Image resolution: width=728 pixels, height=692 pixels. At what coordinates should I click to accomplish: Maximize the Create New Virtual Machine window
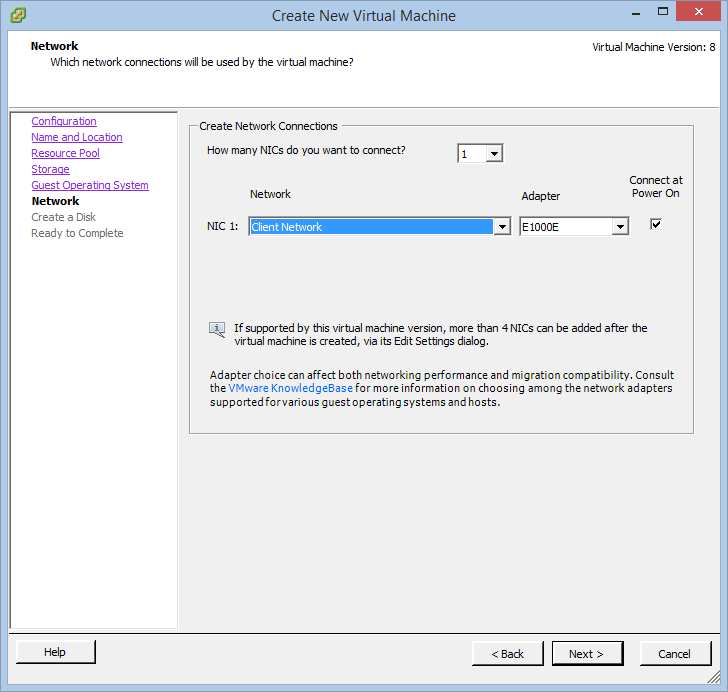(x=663, y=12)
